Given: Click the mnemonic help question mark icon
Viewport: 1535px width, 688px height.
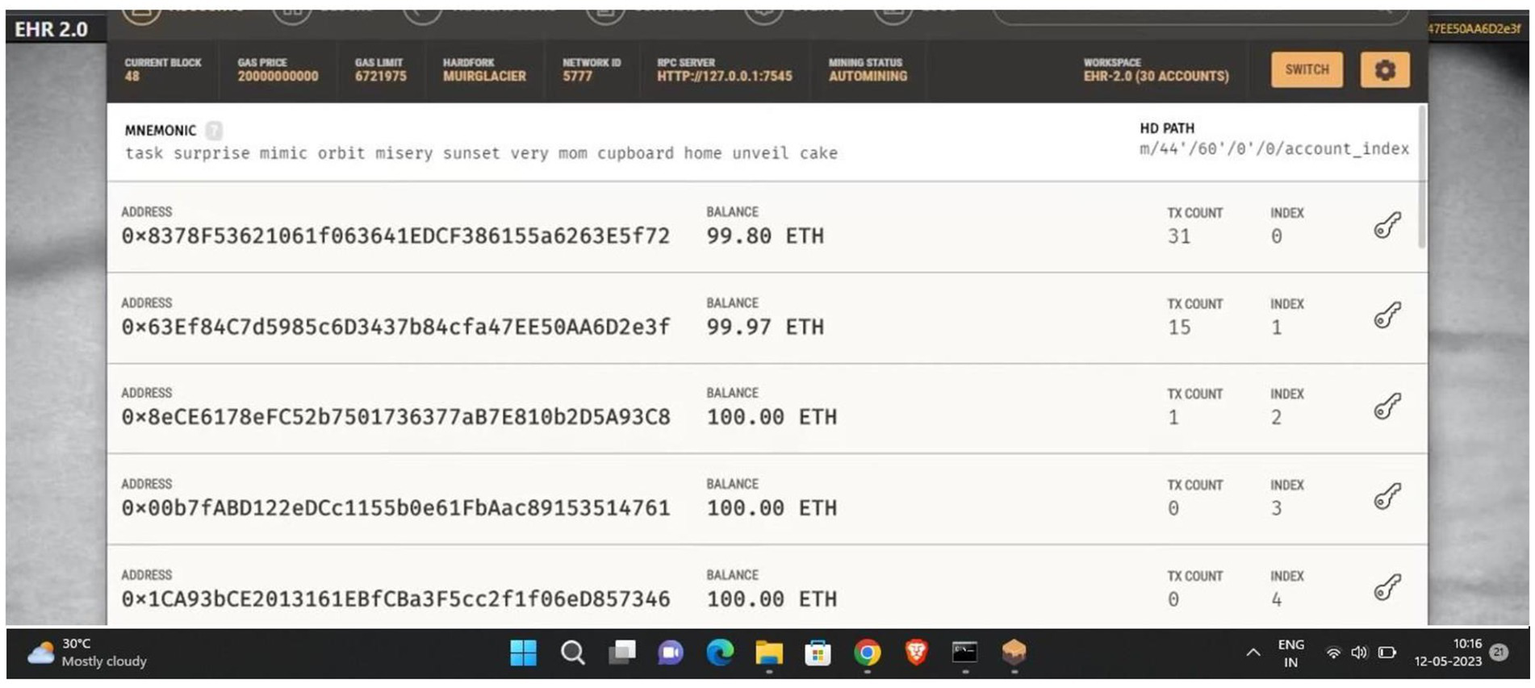Looking at the screenshot, I should [x=214, y=131].
